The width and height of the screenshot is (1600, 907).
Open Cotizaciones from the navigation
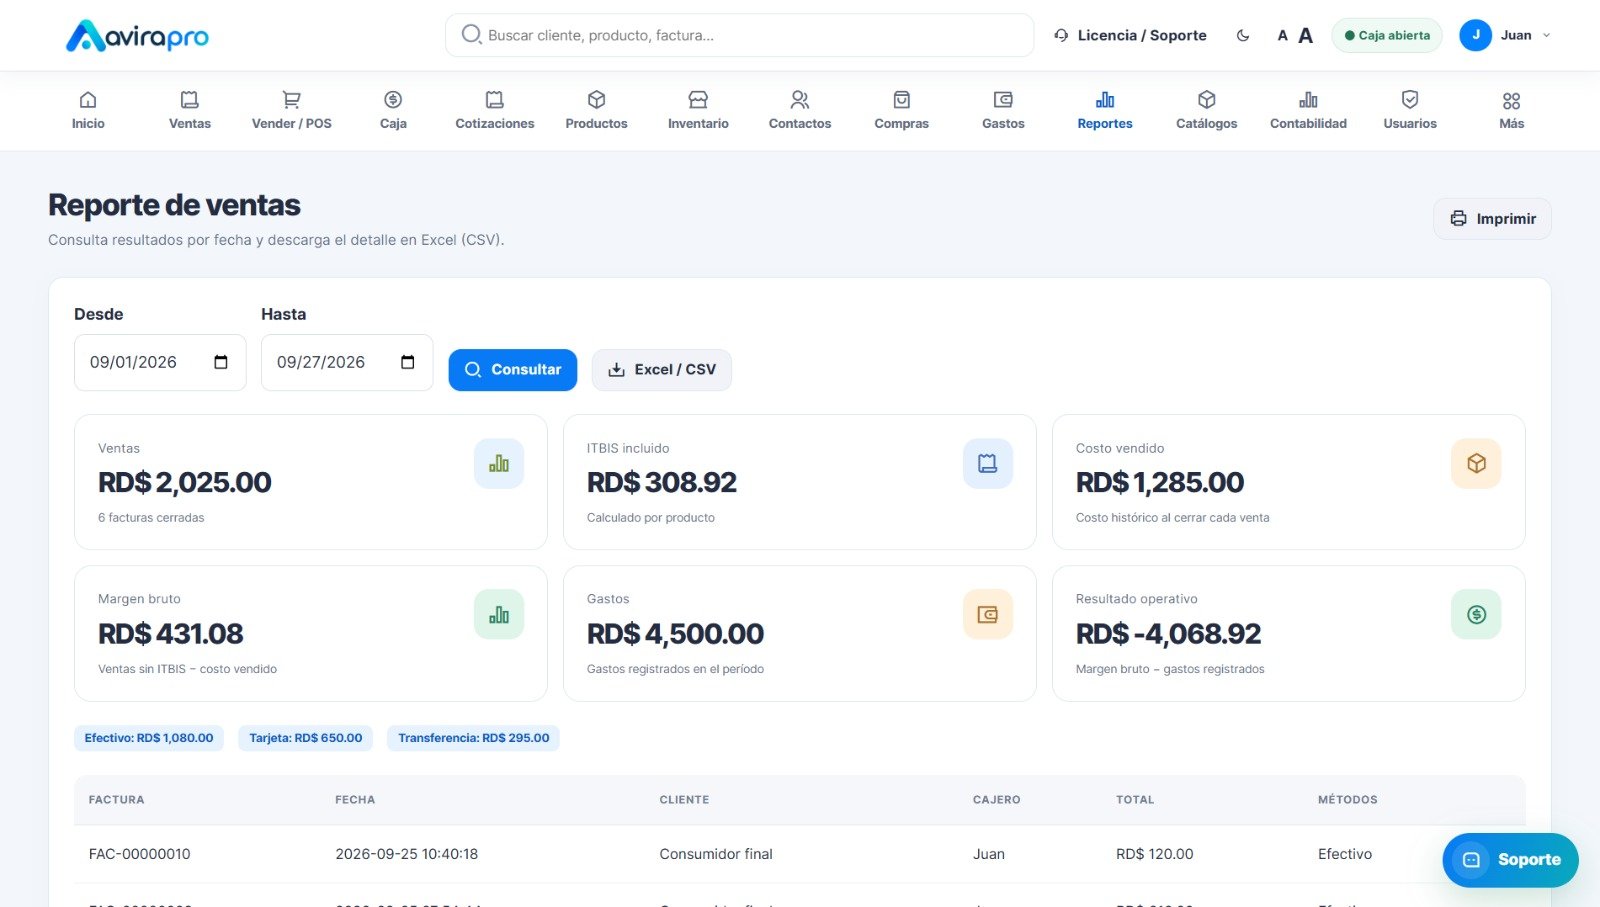click(x=495, y=110)
